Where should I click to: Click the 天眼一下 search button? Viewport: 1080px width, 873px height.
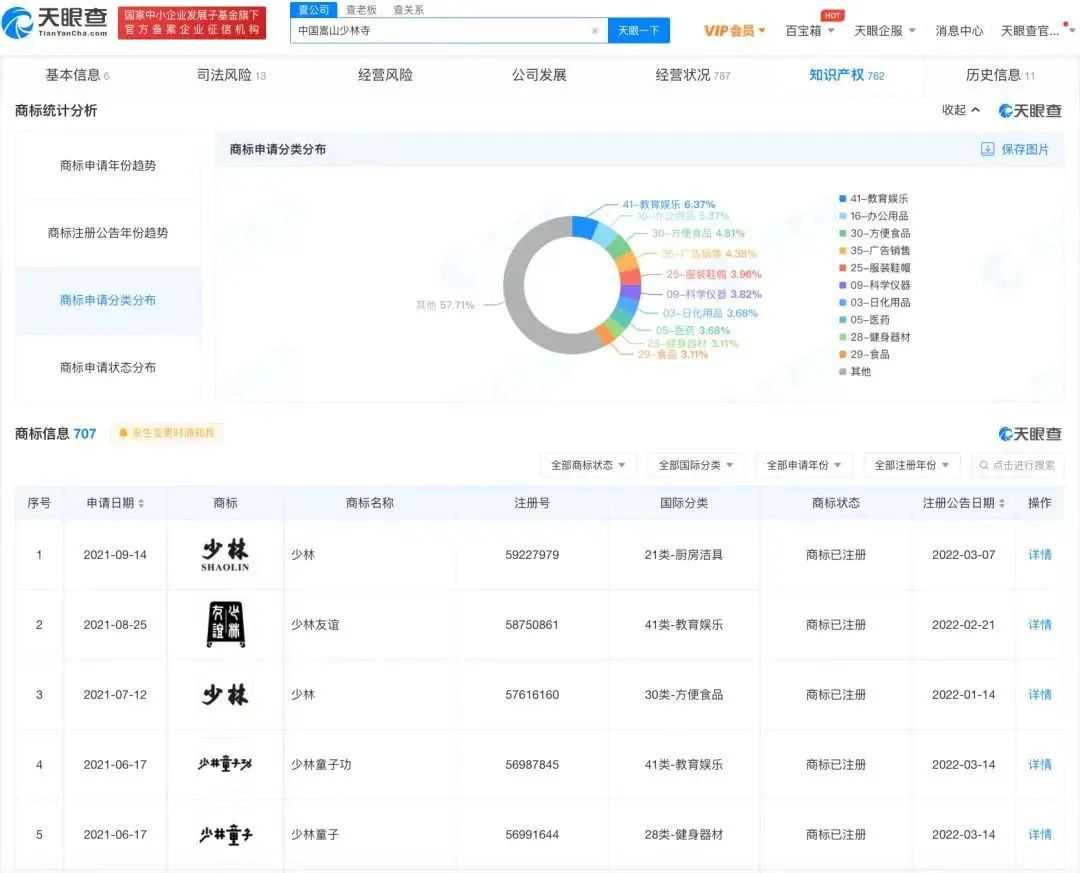click(639, 31)
